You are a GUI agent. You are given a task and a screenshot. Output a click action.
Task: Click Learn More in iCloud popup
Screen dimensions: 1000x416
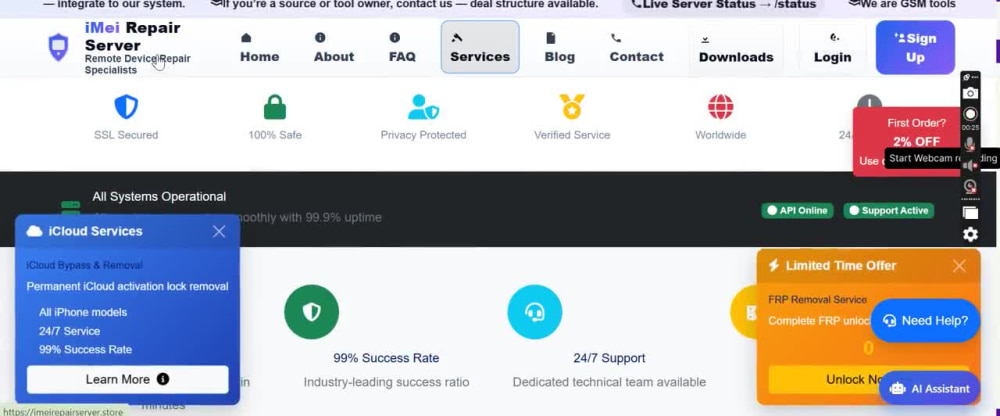click(x=128, y=380)
